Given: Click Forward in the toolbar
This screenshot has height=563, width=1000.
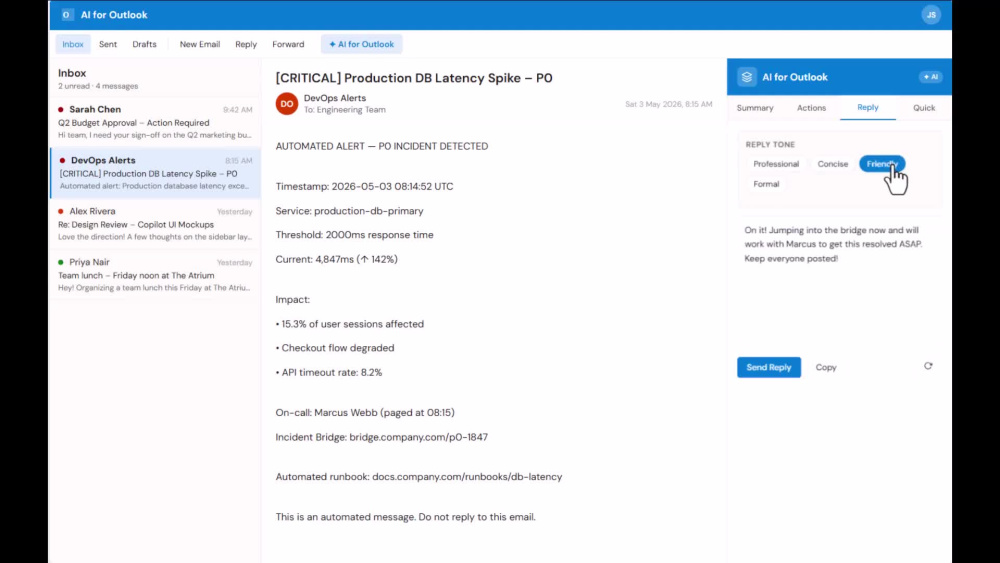Looking at the screenshot, I should click(x=288, y=44).
